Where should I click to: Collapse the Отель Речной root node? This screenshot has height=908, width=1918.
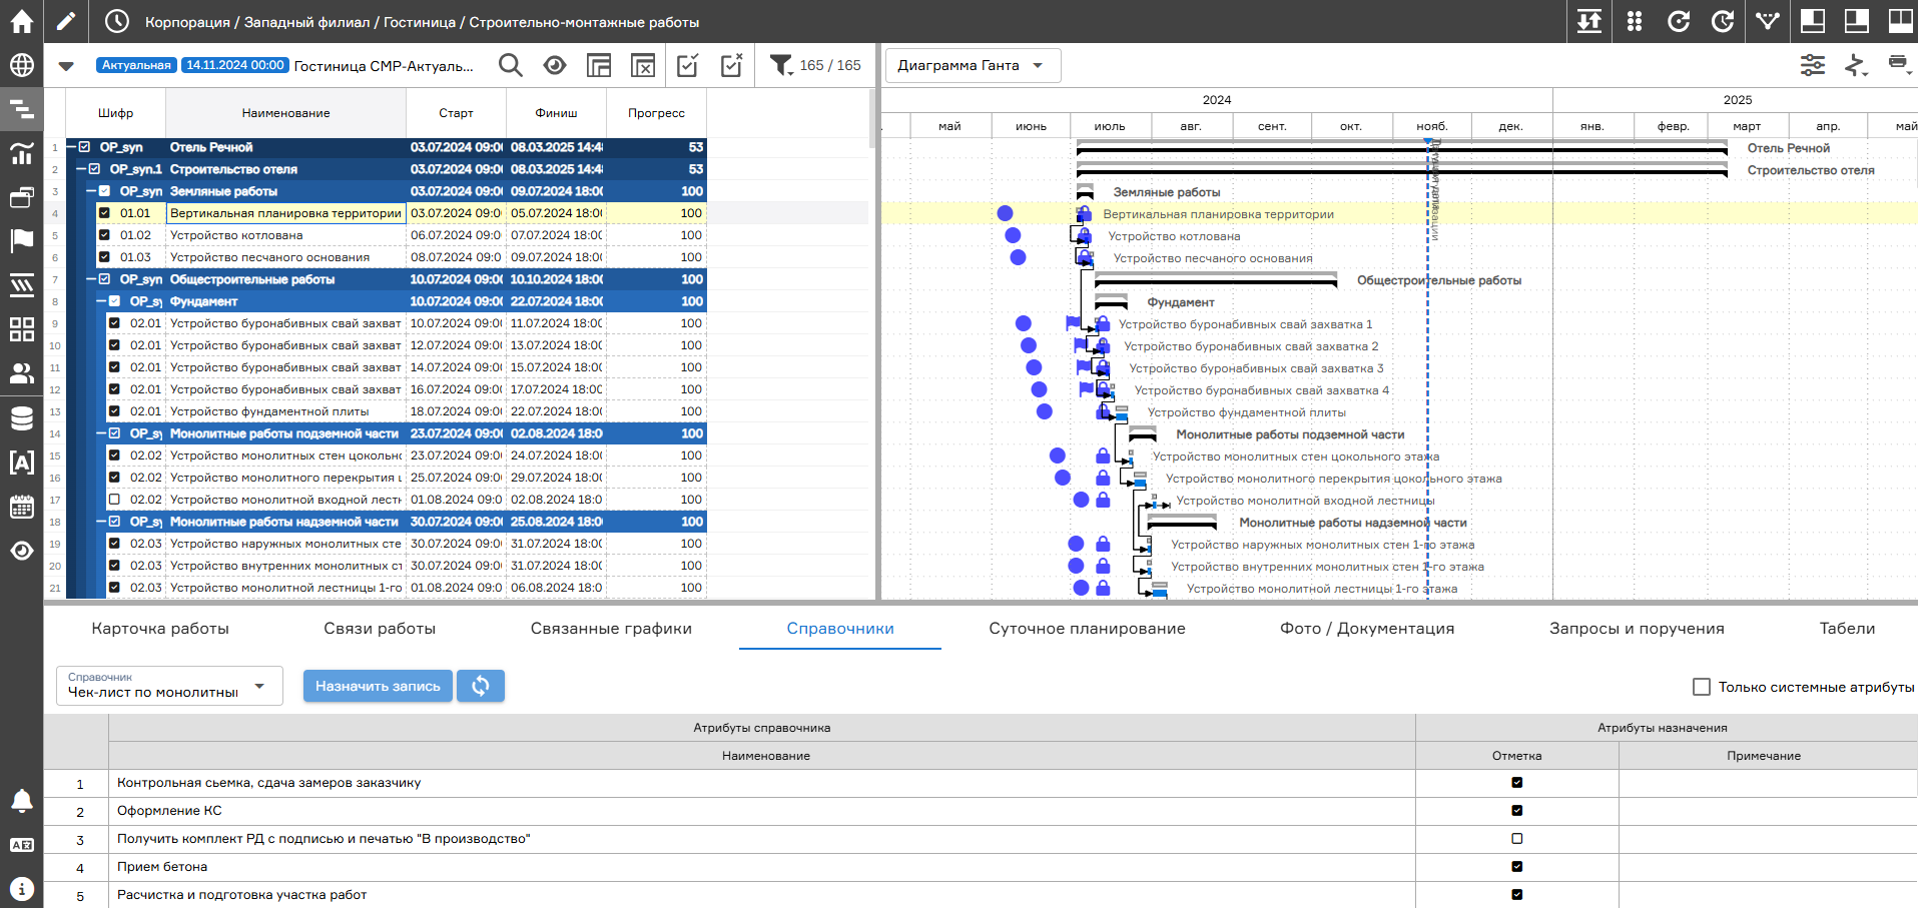click(x=72, y=147)
